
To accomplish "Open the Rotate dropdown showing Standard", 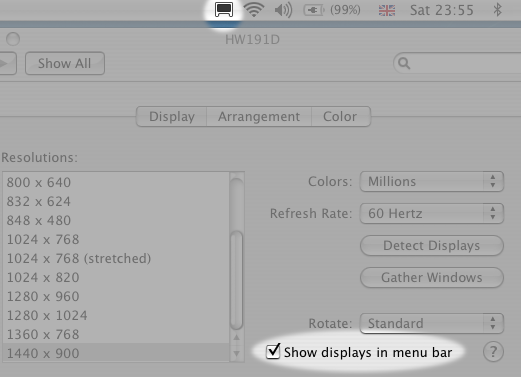I will point(432,323).
